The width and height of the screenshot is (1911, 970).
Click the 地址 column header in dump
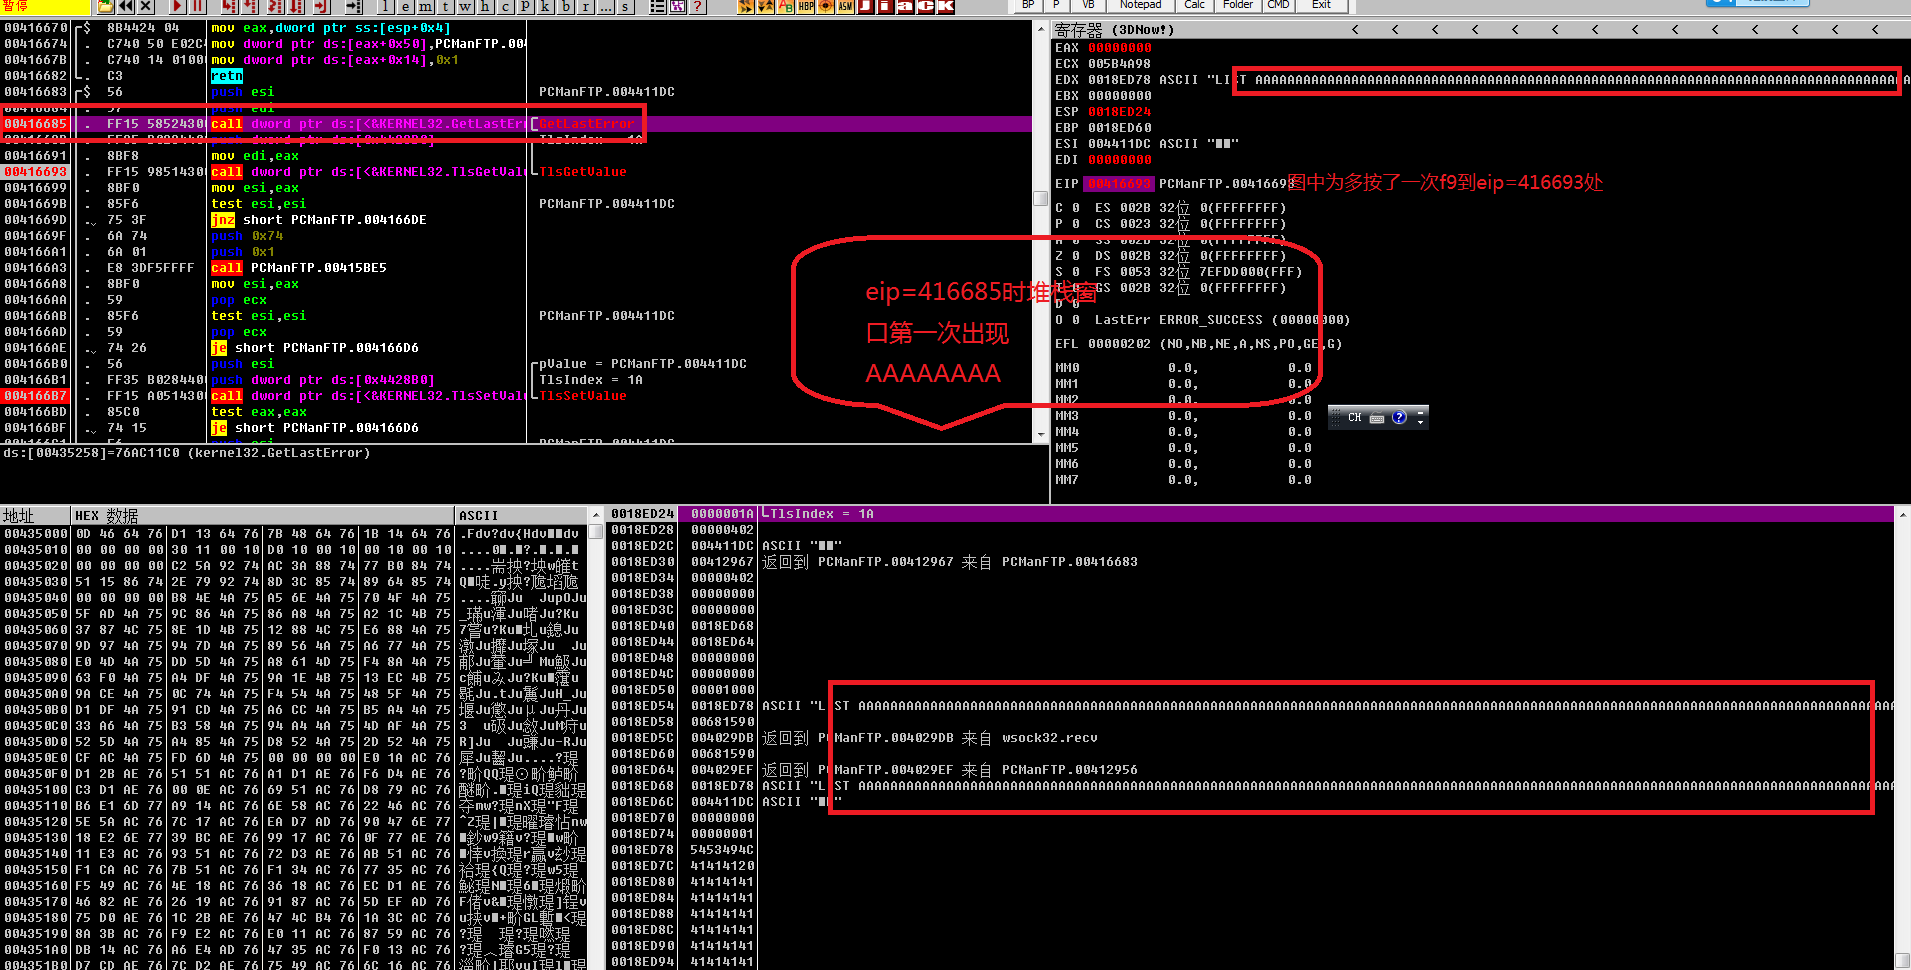pyautogui.click(x=35, y=516)
